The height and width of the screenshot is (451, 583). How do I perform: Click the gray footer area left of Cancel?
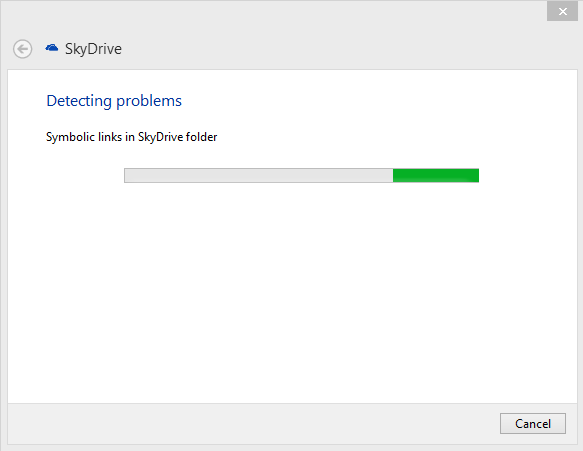[x=253, y=423]
